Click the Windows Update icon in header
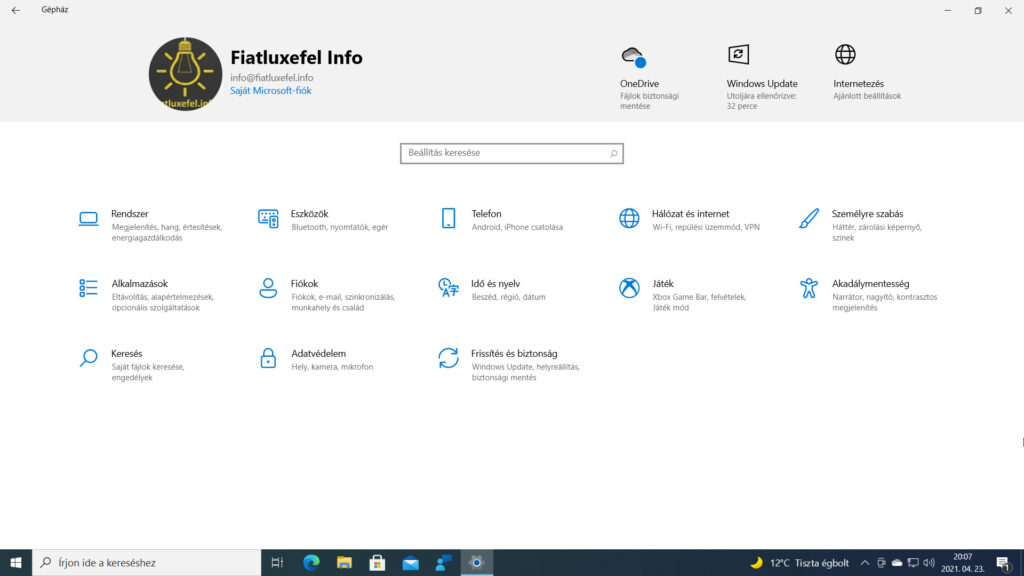Image resolution: width=1024 pixels, height=576 pixels. pos(739,54)
